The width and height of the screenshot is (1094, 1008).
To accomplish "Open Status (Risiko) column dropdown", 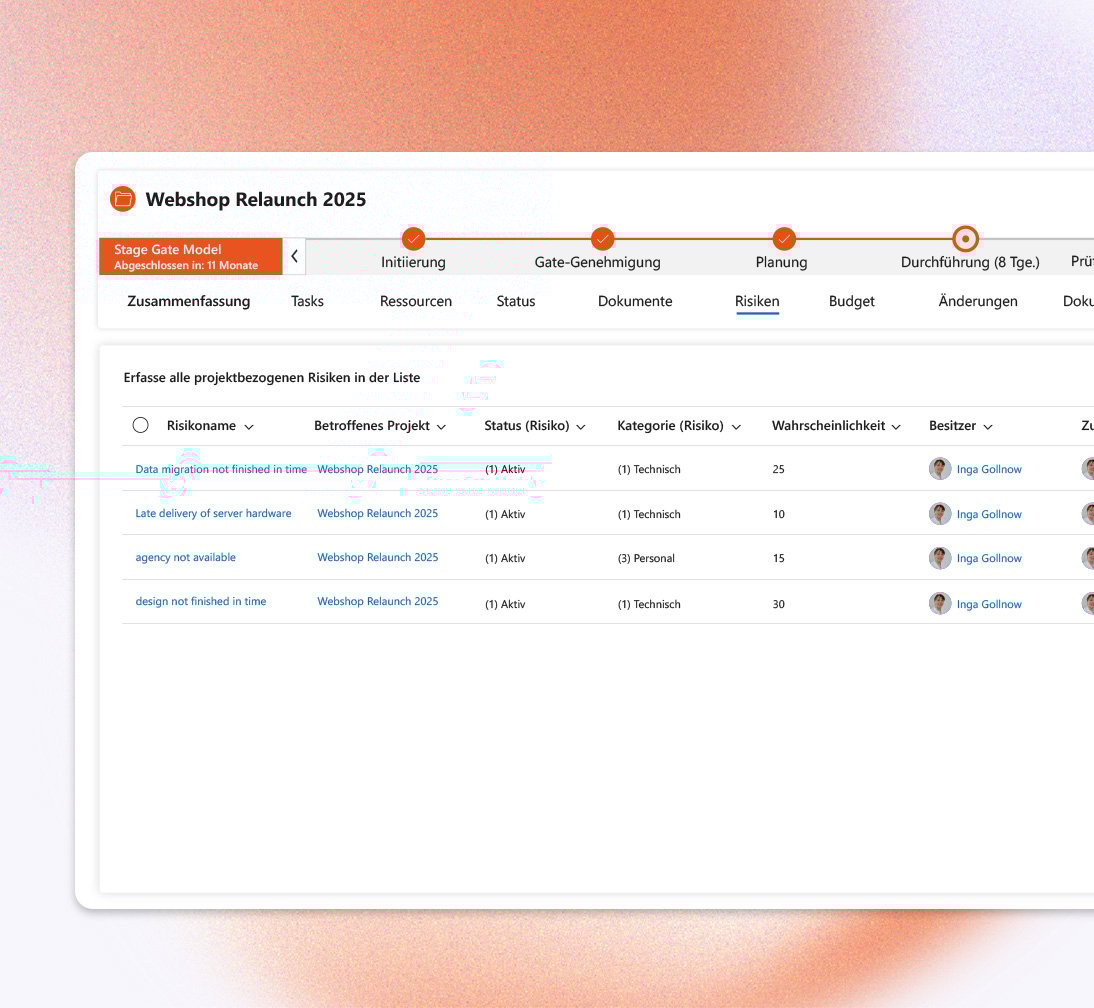I will pos(580,427).
